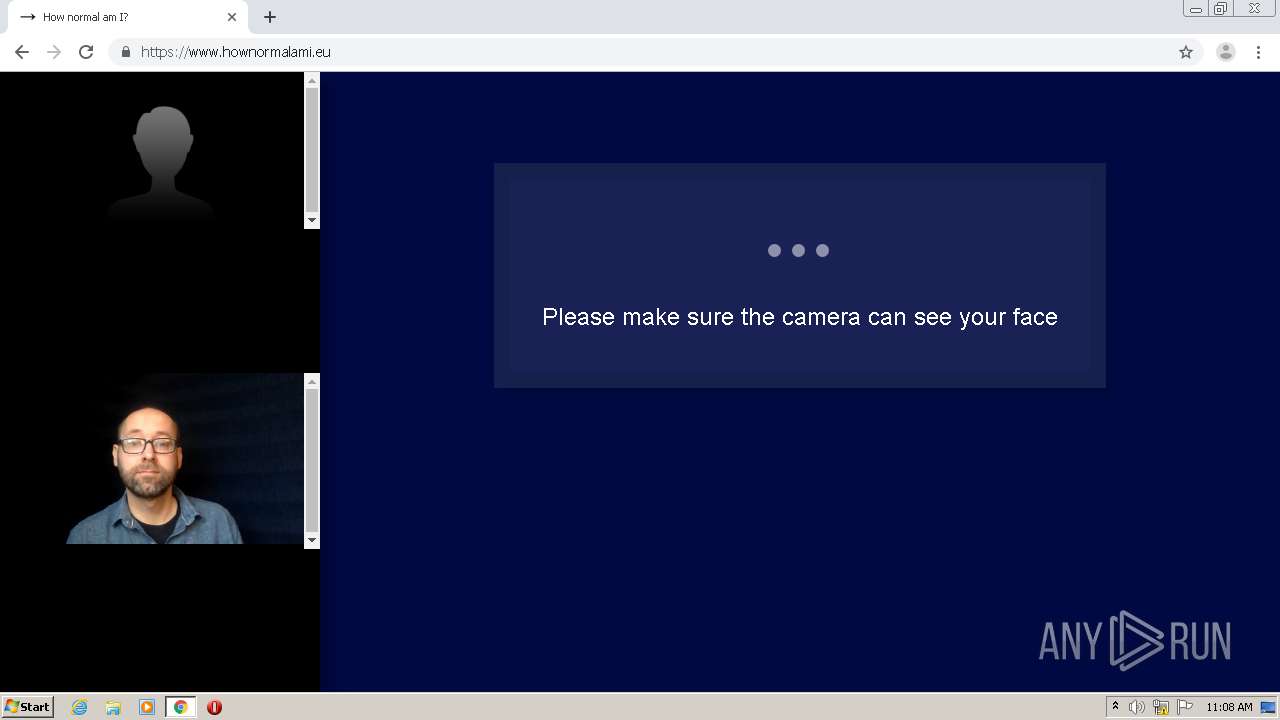Click the top panel scrollbar thumb
Image resolution: width=1280 pixels, height=720 pixels.
312,149
